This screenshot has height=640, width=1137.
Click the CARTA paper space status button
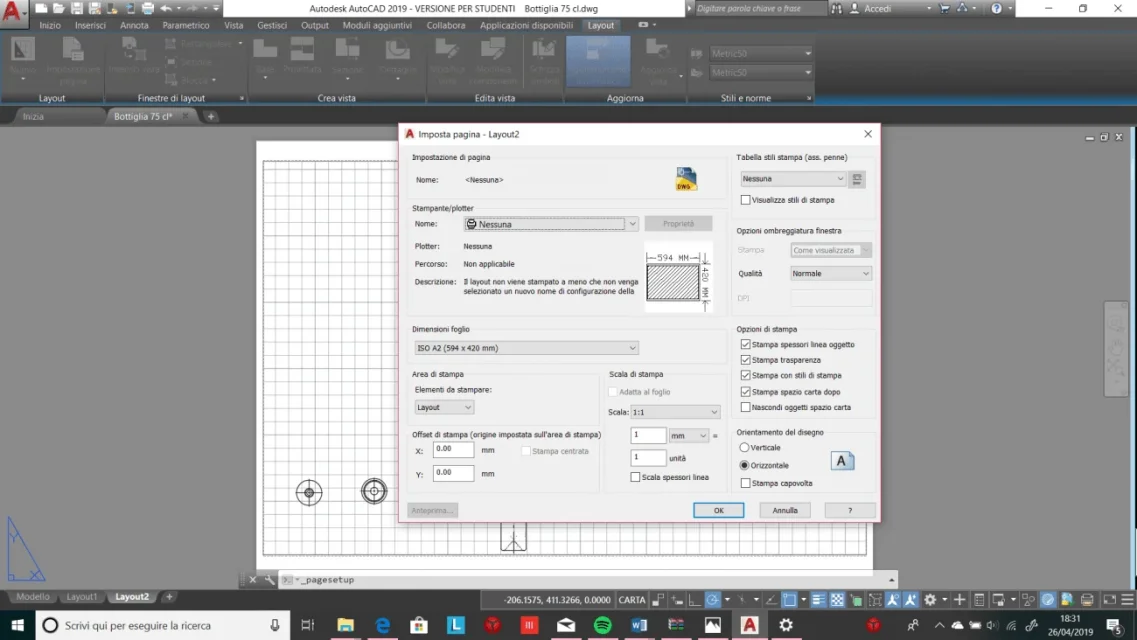(x=632, y=599)
